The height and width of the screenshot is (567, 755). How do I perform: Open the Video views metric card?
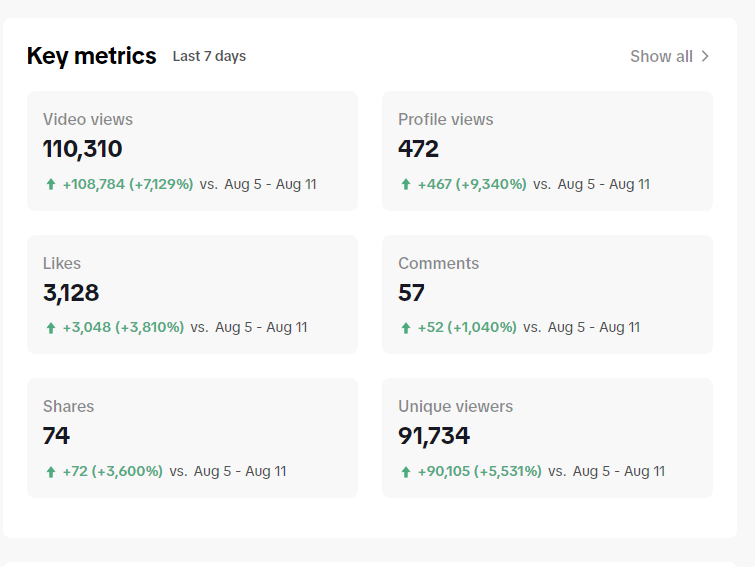tap(192, 151)
